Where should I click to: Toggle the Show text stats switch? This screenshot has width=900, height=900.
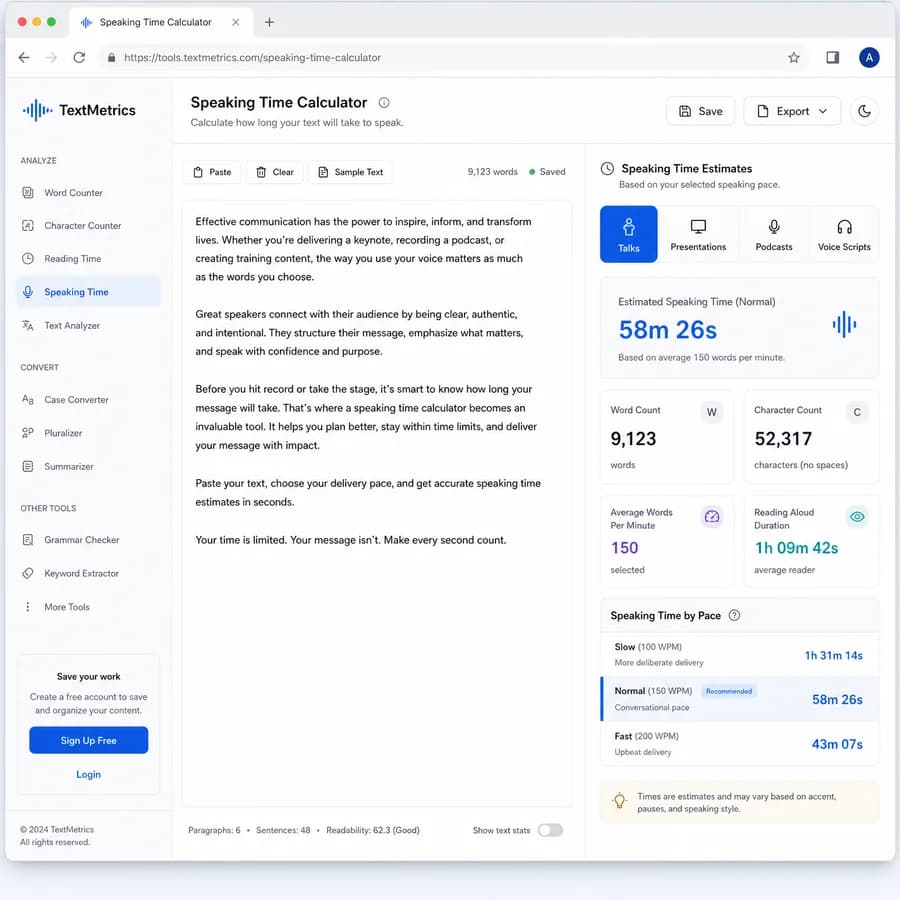coord(550,830)
